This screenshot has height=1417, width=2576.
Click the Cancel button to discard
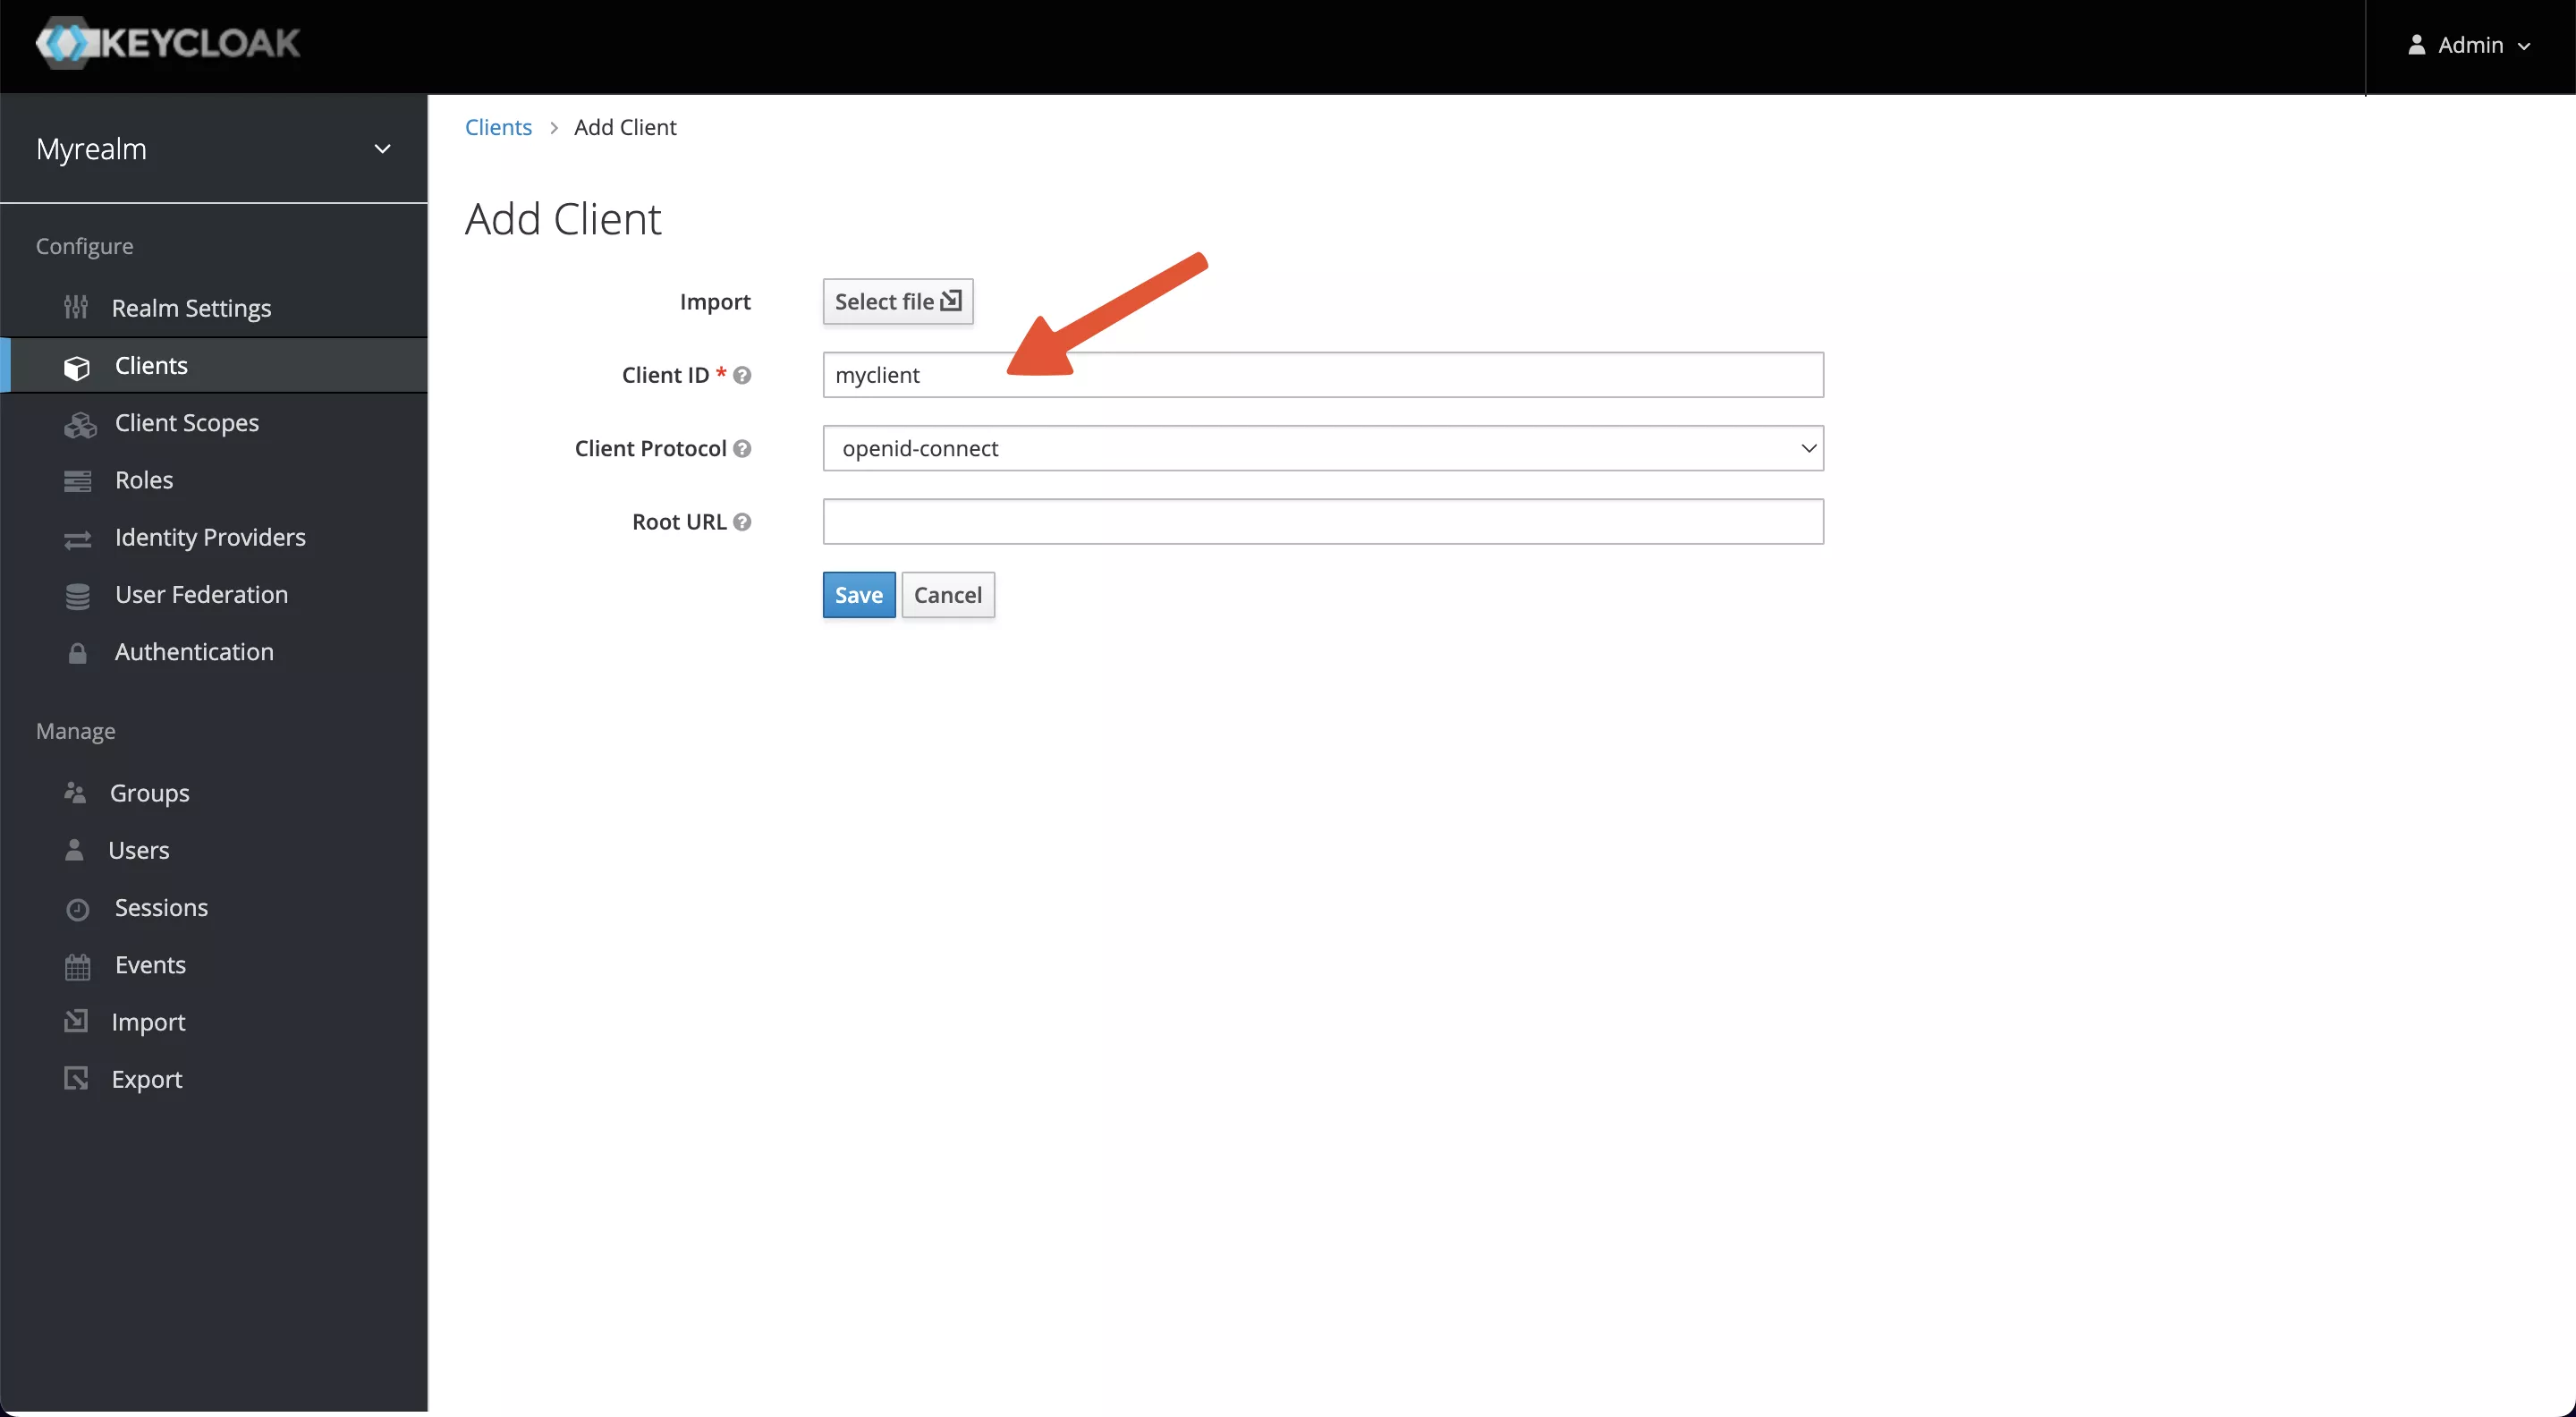pyautogui.click(x=947, y=593)
